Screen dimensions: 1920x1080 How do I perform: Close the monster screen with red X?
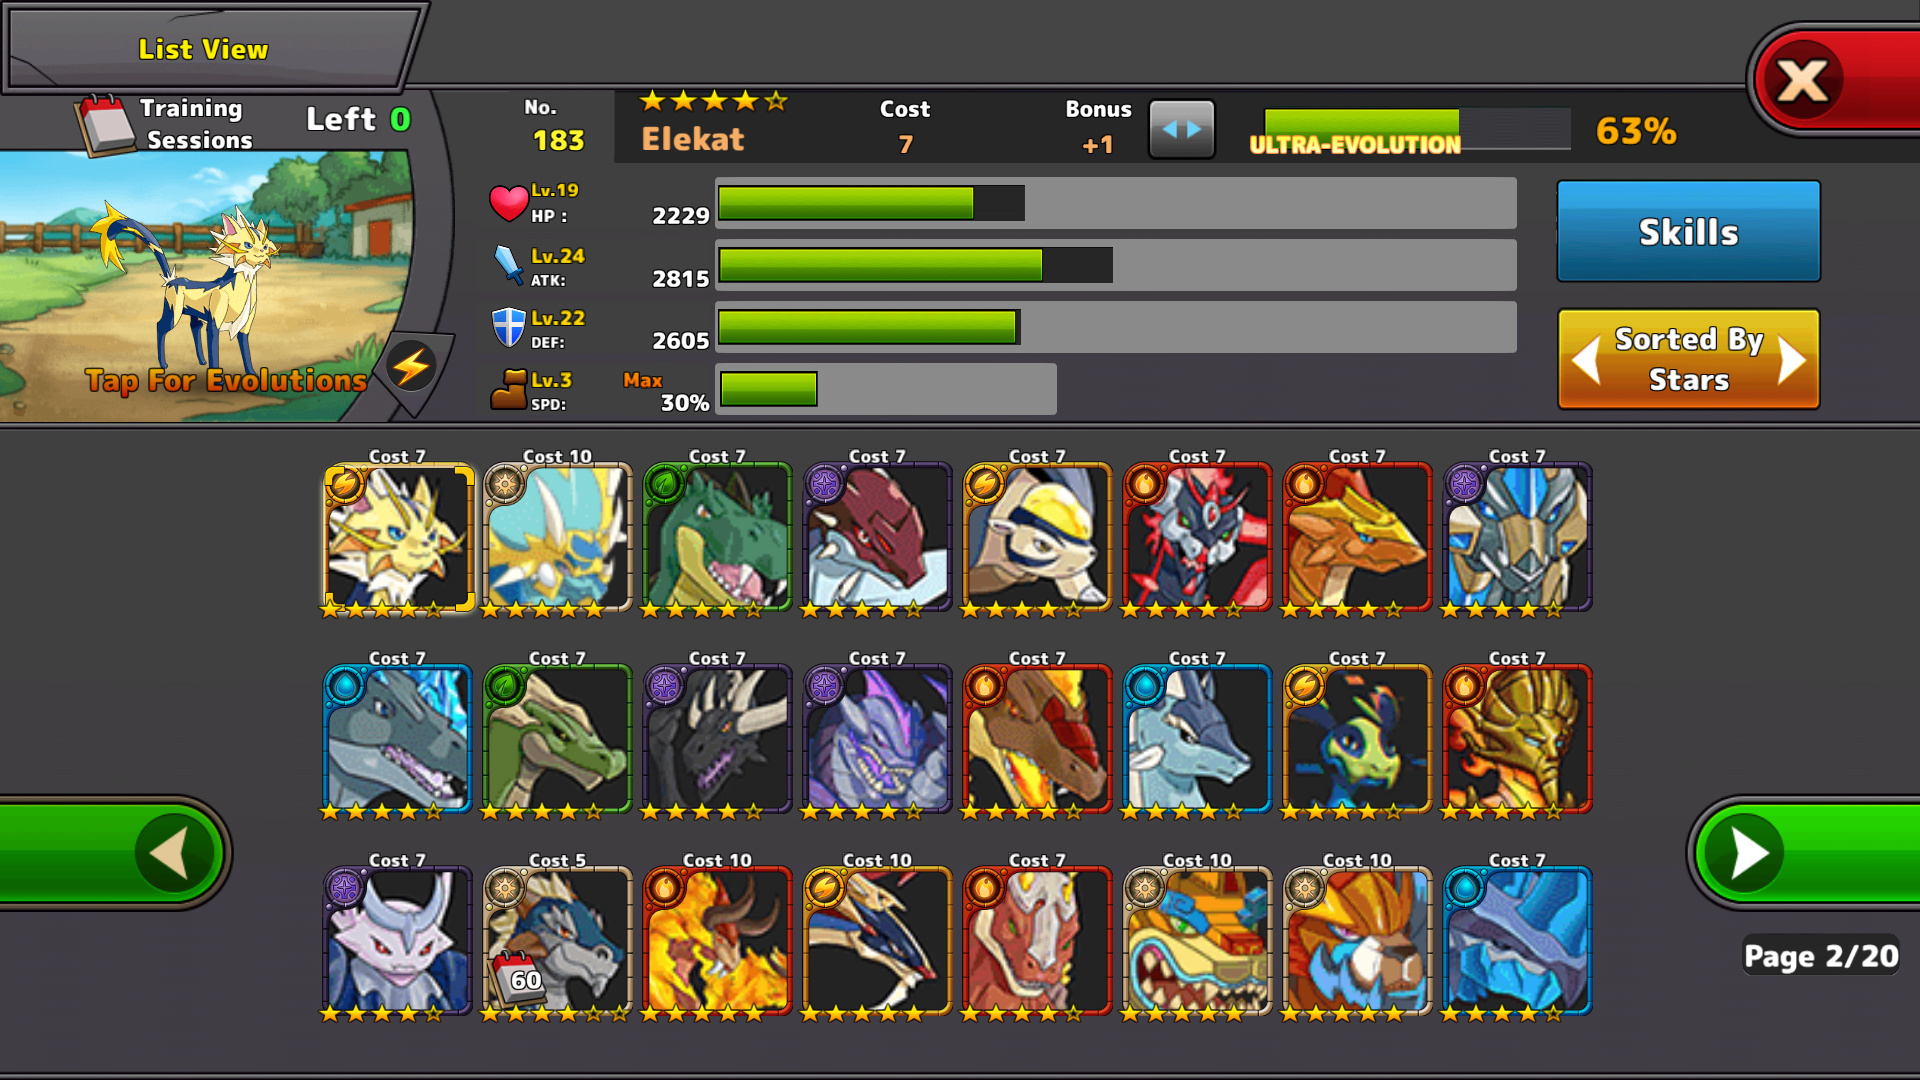[1803, 82]
